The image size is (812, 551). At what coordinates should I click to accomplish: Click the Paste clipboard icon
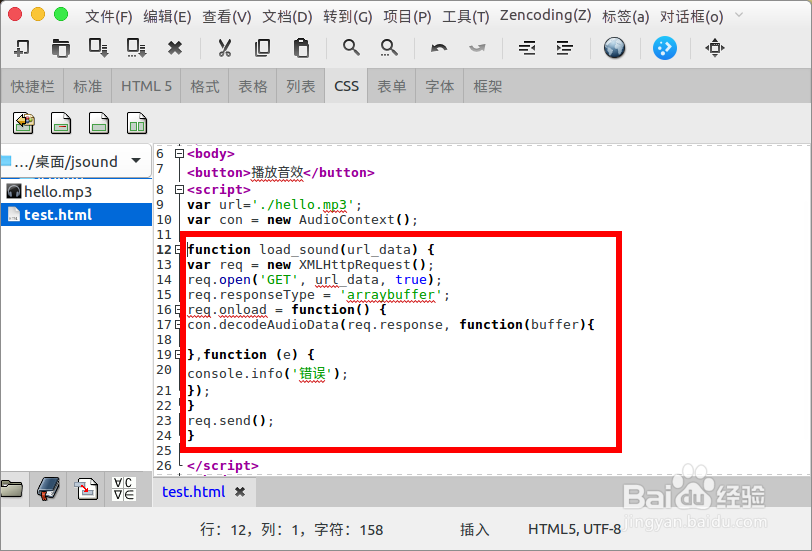301,48
